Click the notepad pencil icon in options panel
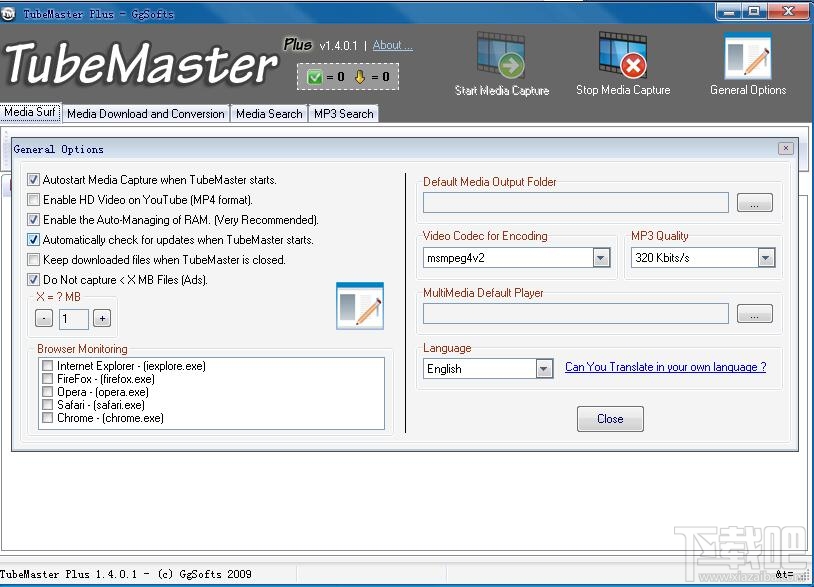Screen dimensions: 814x587 tap(360, 306)
